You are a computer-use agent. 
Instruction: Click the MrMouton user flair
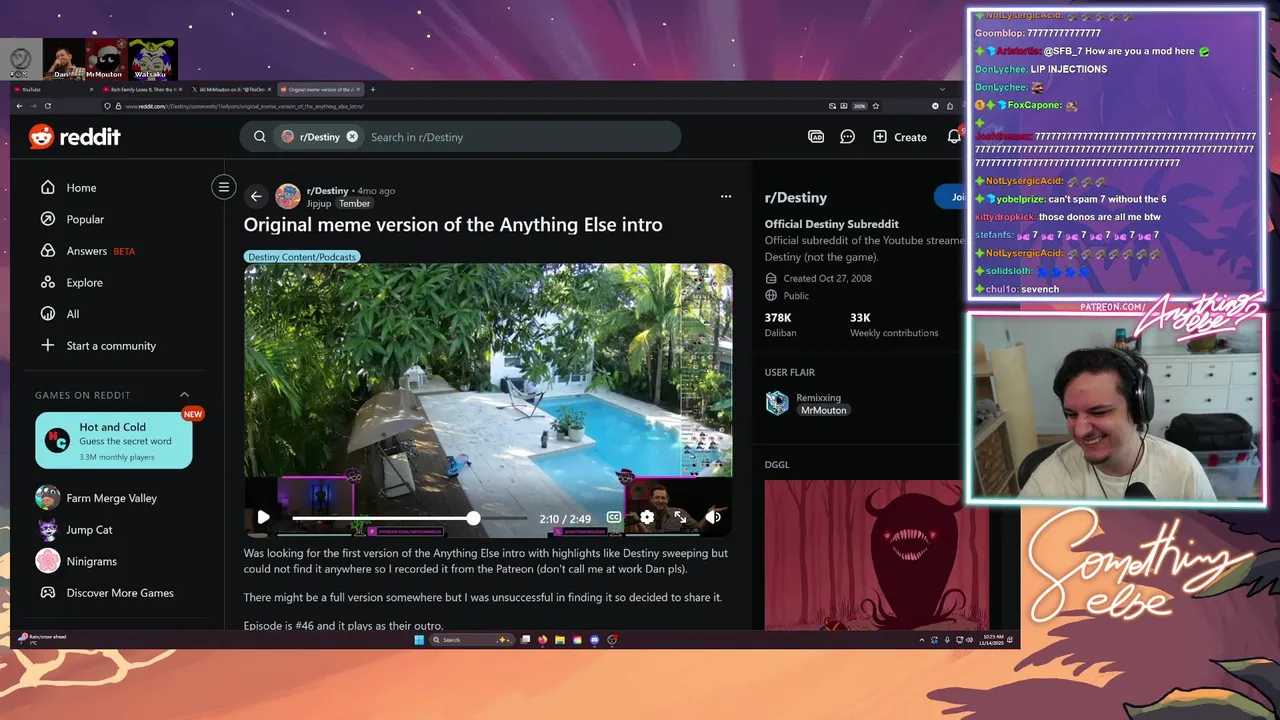click(824, 410)
